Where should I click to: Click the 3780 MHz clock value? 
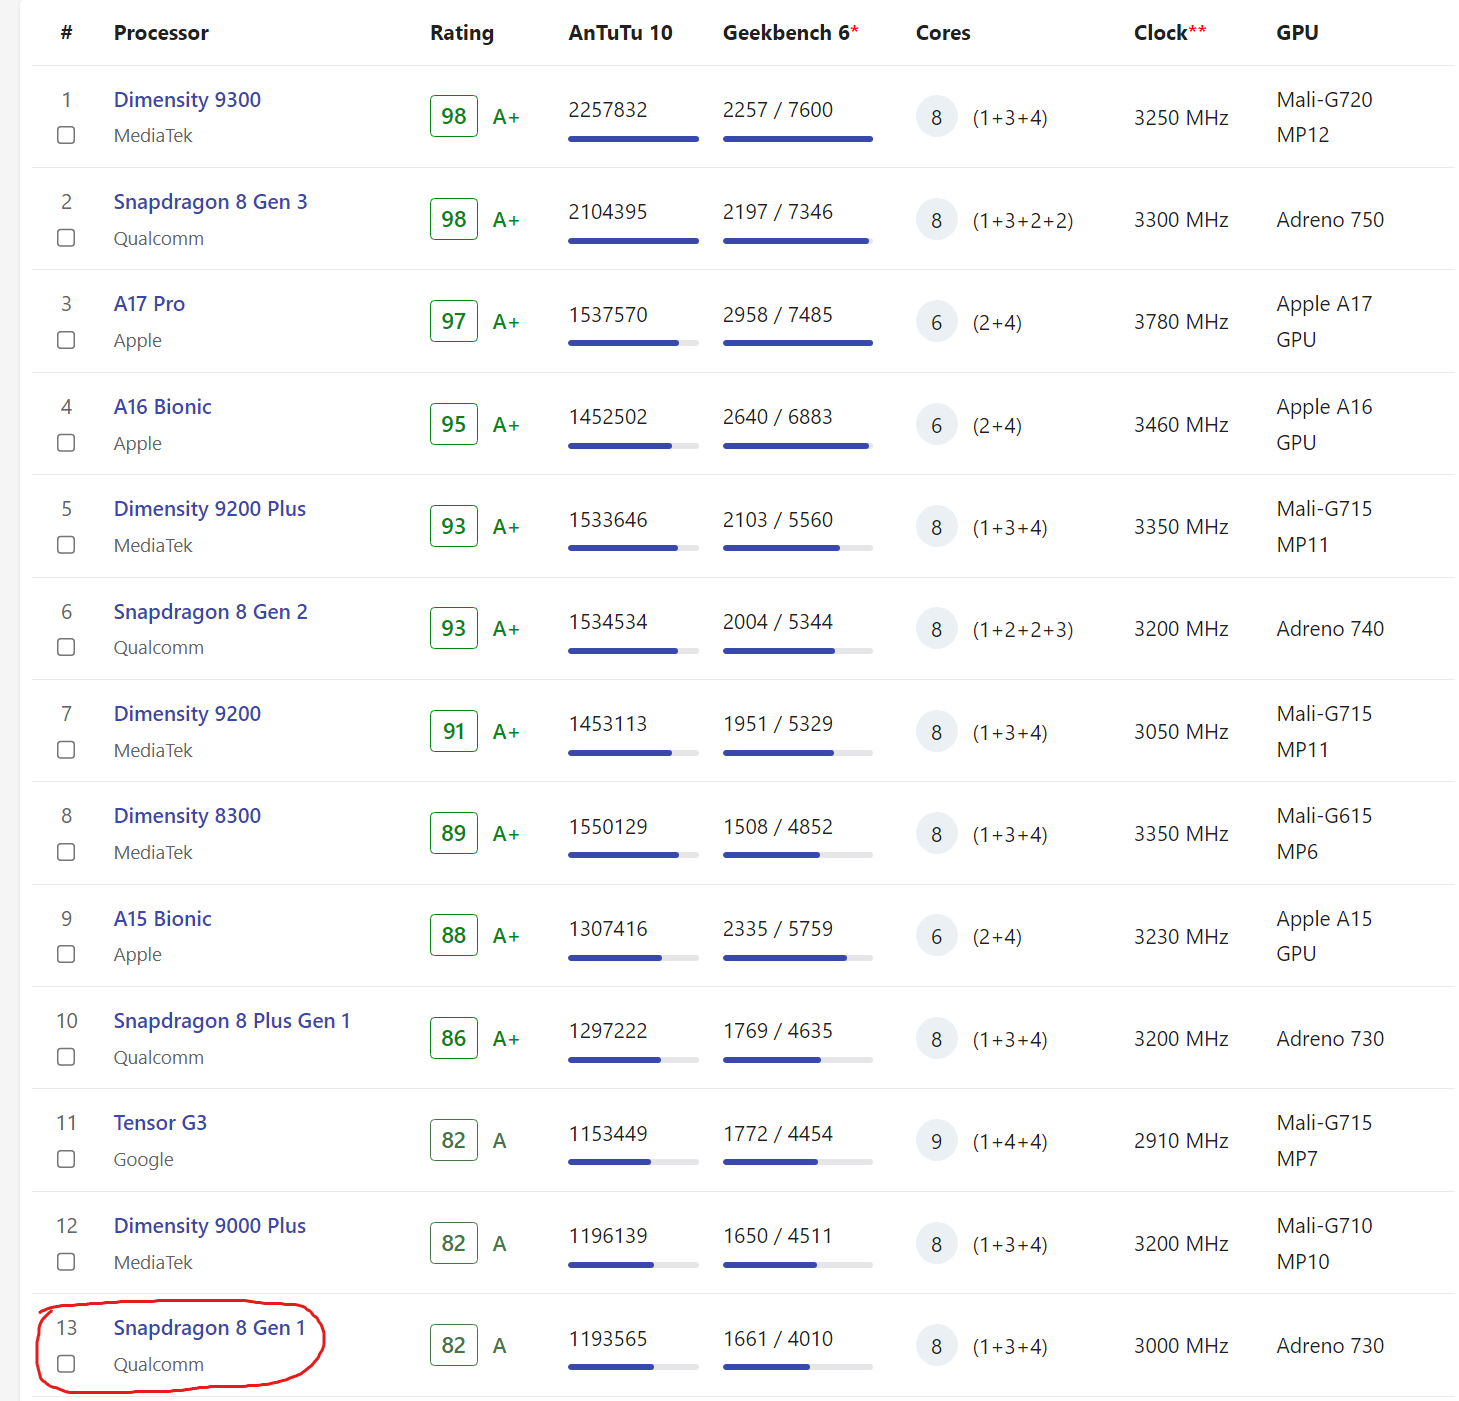point(1181,322)
